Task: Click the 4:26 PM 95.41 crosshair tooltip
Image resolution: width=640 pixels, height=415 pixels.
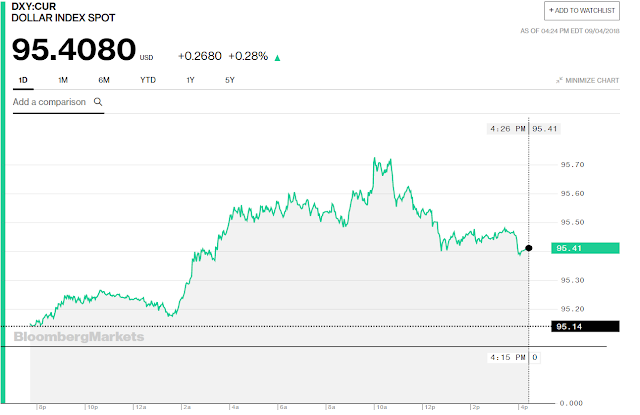Action: (x=524, y=129)
